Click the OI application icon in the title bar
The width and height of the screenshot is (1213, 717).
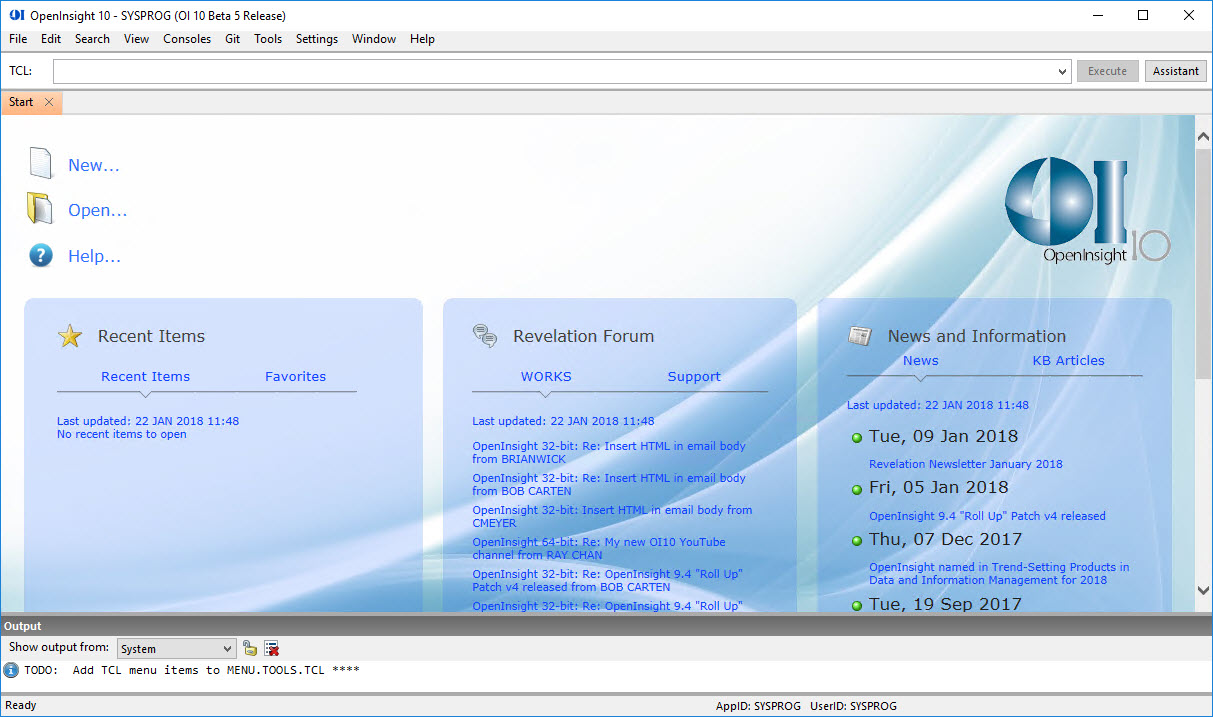[16, 16]
